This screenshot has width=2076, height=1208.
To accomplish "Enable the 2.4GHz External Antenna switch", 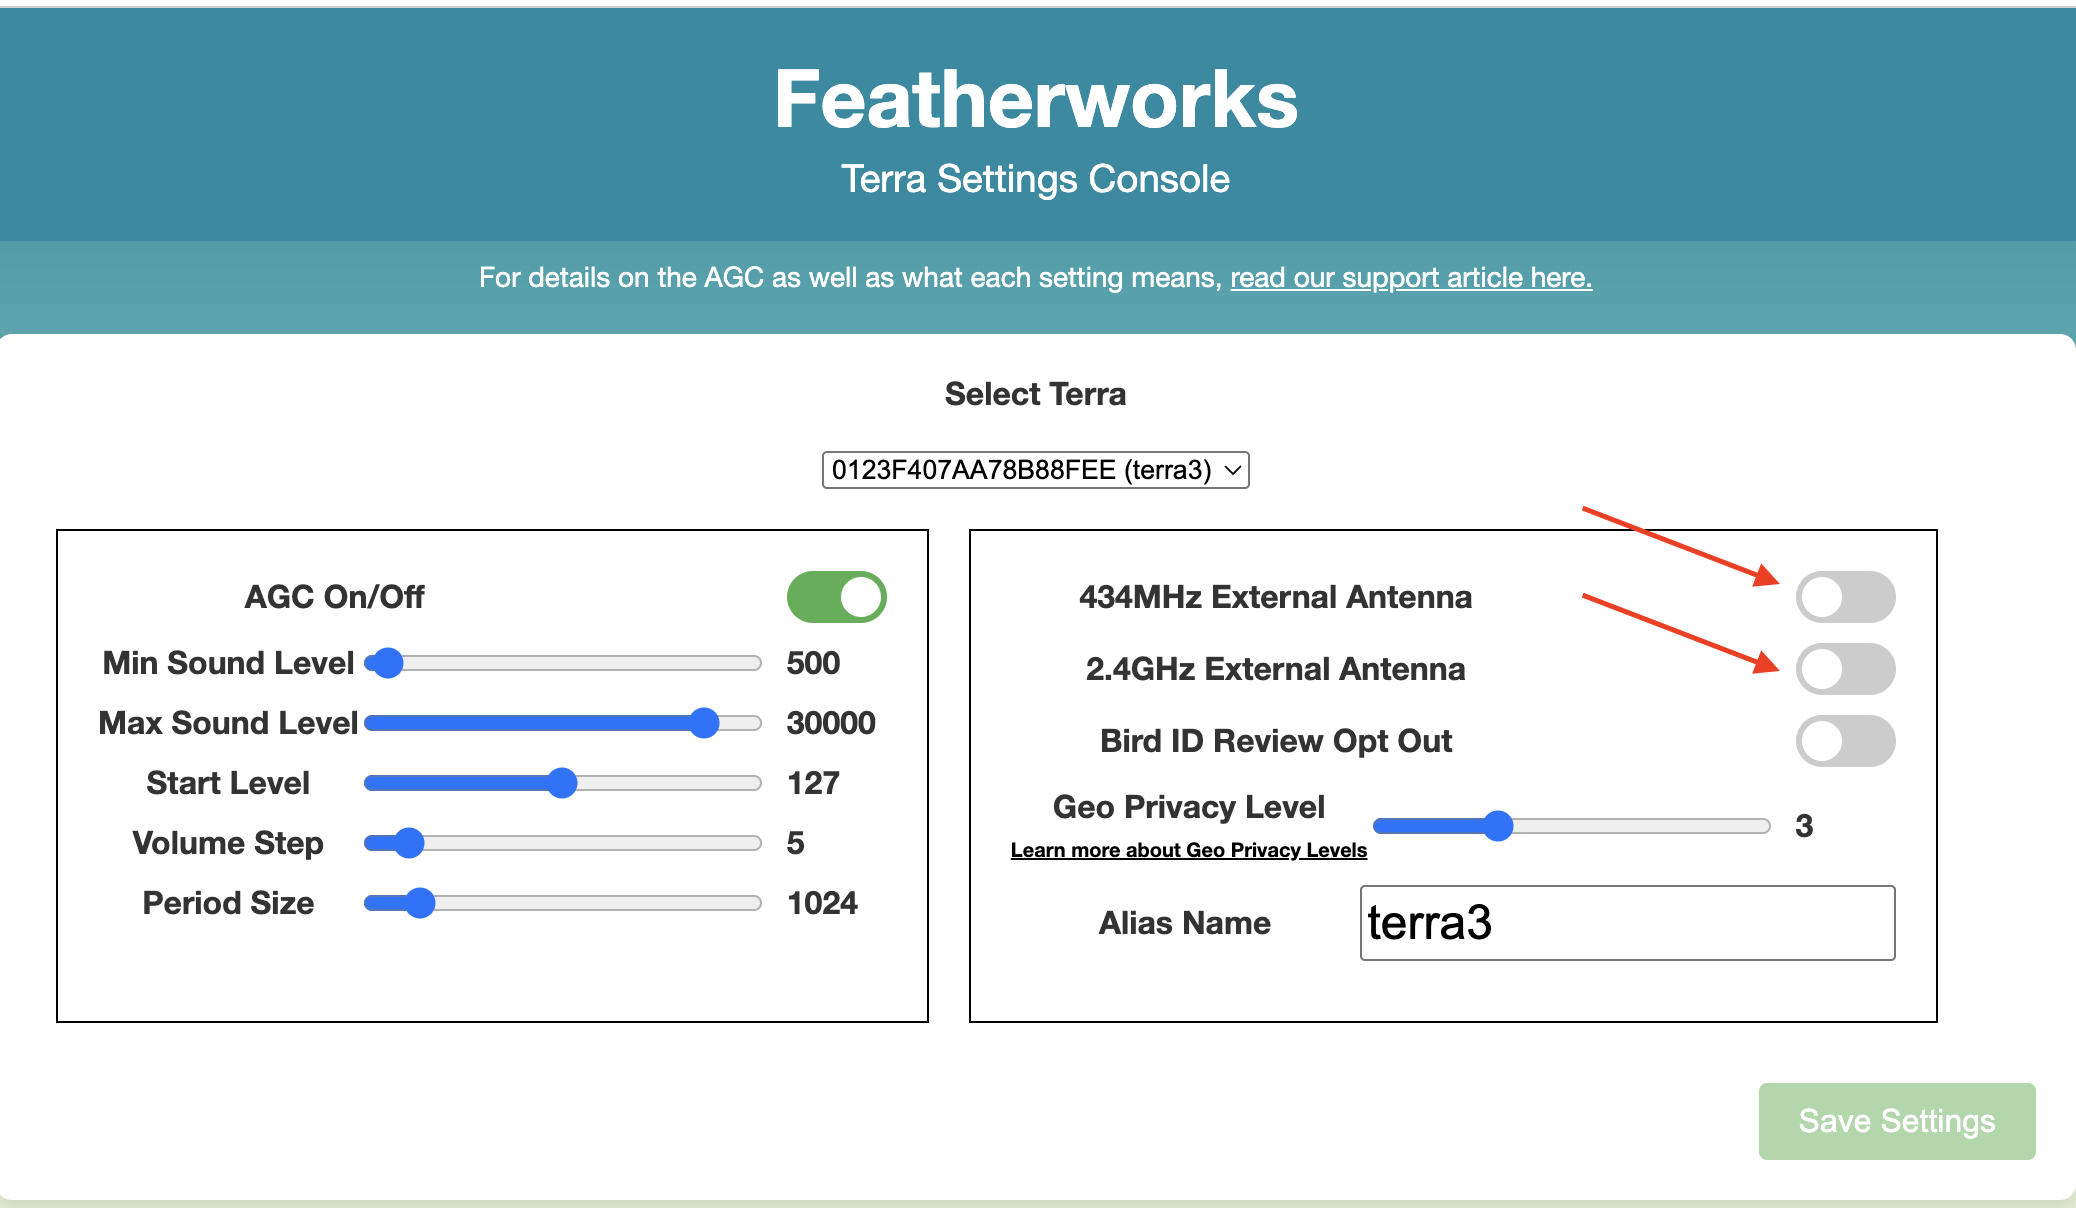I will point(1845,669).
